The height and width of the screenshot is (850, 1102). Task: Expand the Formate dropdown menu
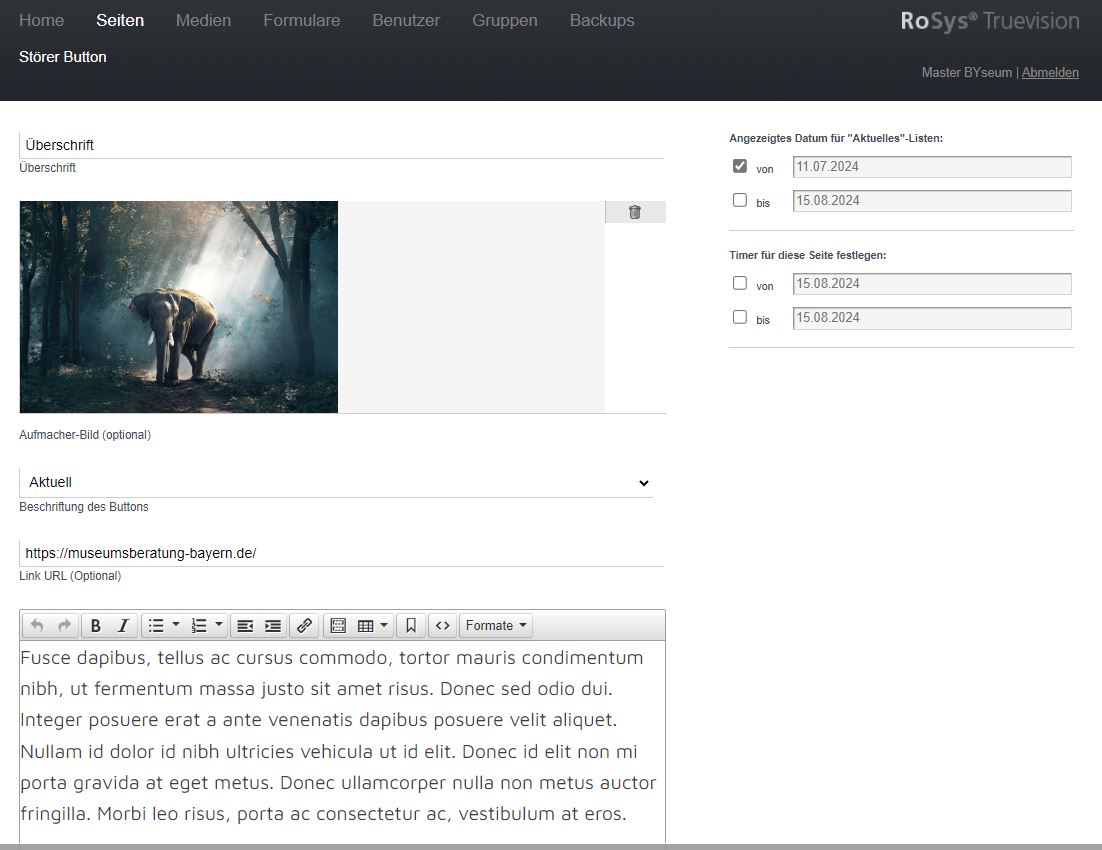click(x=496, y=626)
